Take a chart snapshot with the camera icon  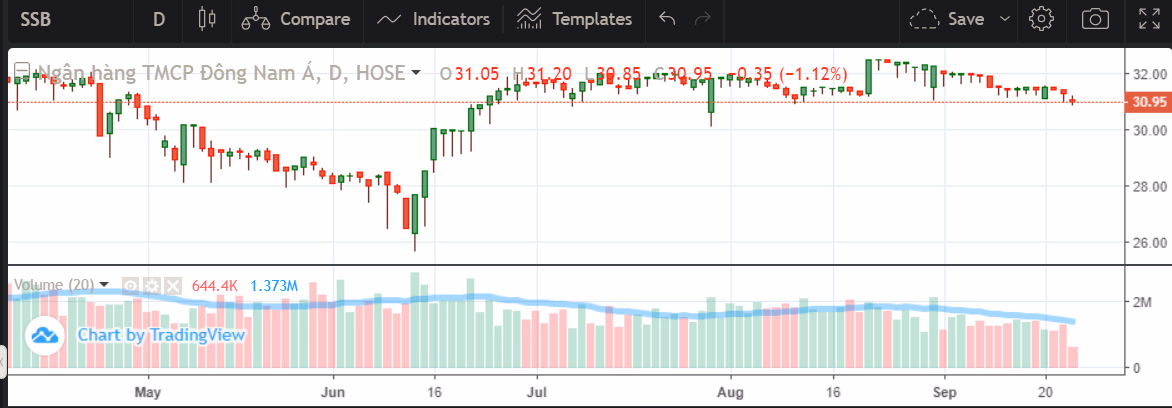point(1096,18)
